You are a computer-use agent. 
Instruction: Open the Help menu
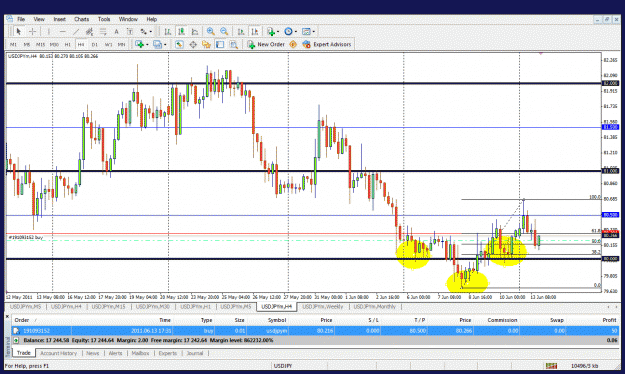(x=151, y=19)
